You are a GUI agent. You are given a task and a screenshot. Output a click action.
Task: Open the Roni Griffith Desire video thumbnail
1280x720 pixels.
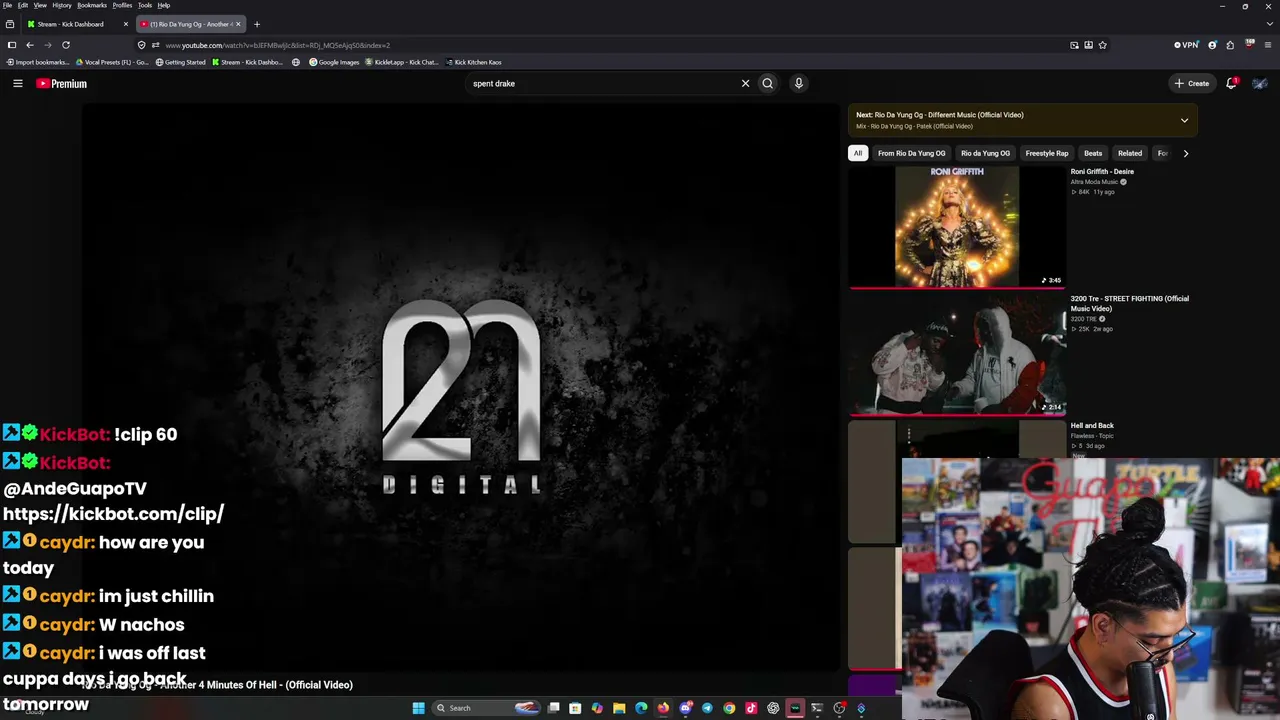957,227
